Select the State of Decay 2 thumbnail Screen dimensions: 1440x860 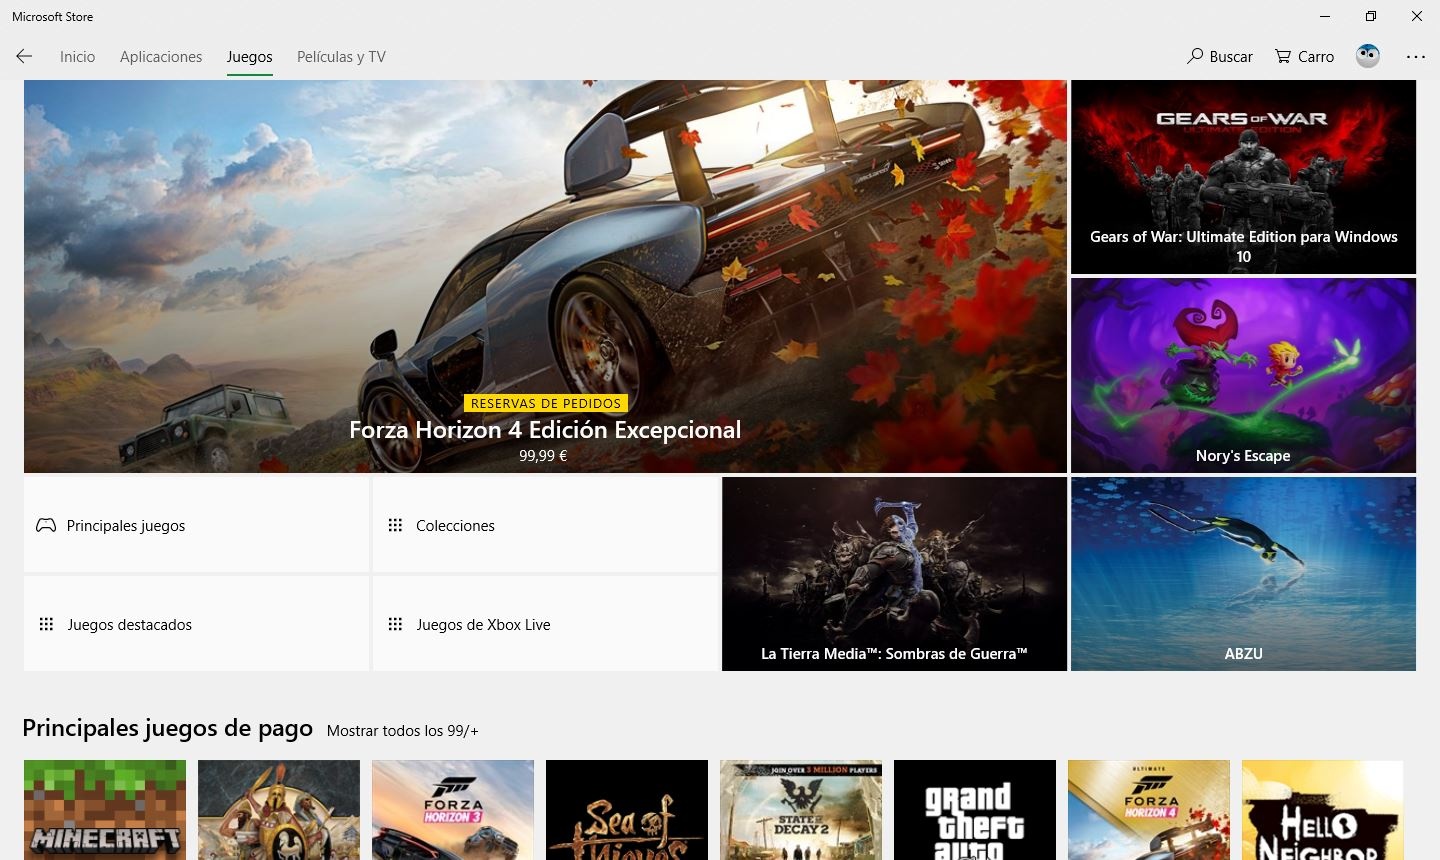point(801,810)
